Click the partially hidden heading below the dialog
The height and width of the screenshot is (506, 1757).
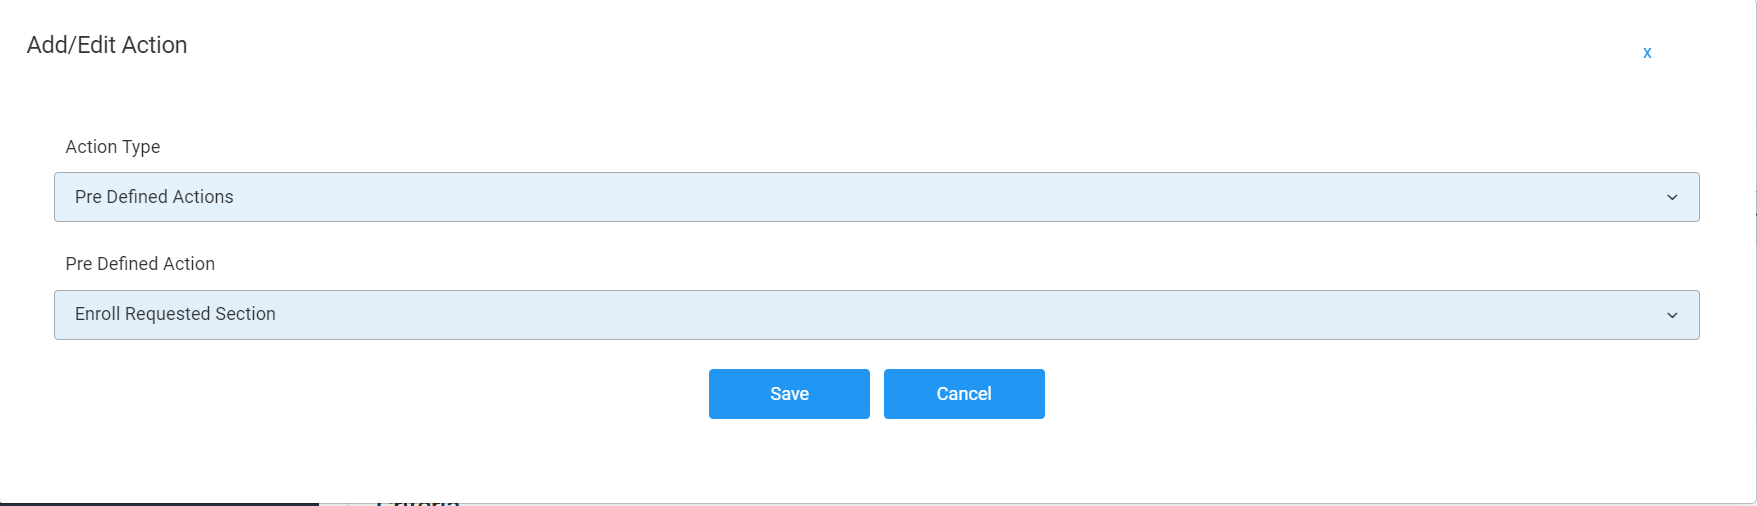point(418,501)
